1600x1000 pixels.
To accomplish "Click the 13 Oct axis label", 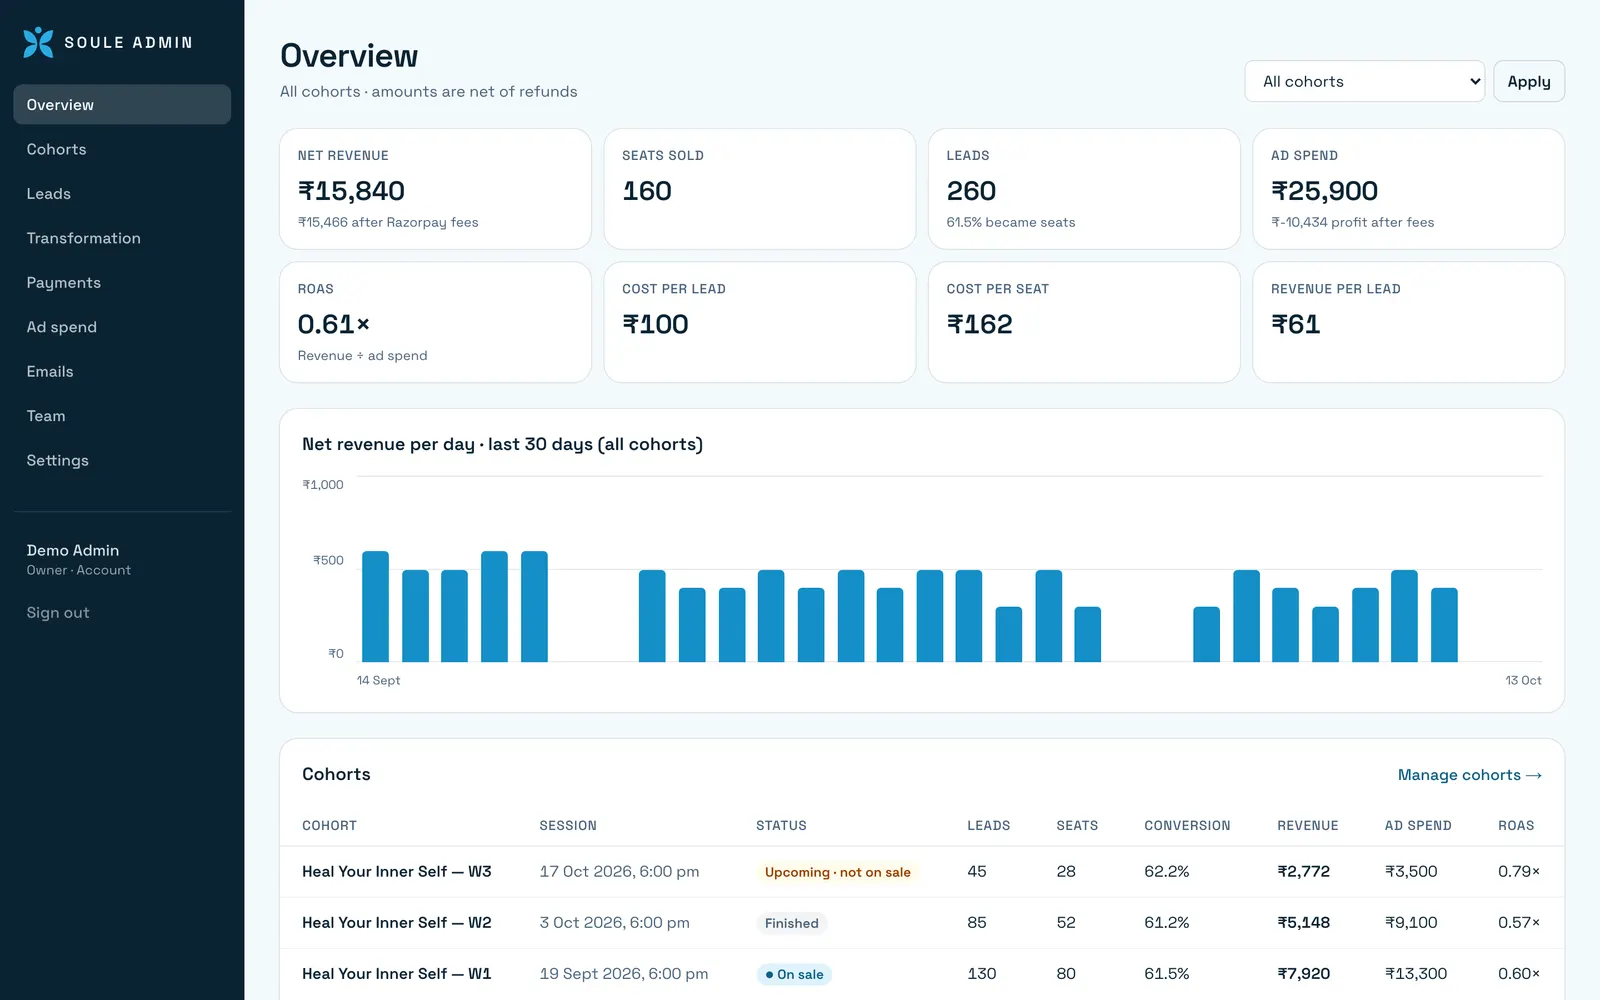I will point(1523,680).
